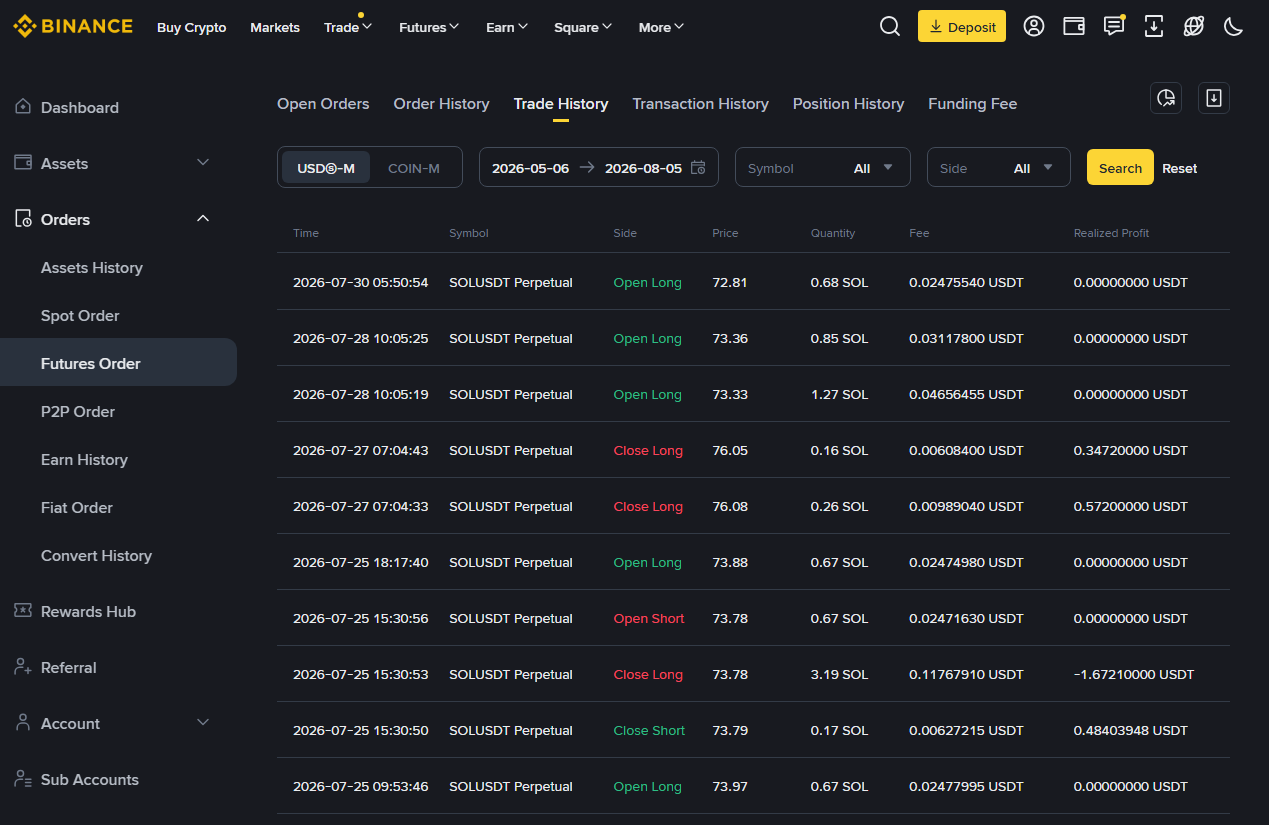This screenshot has width=1269, height=825.
Task: Click the 3.19 SOL quantity cell
Action: [840, 675]
